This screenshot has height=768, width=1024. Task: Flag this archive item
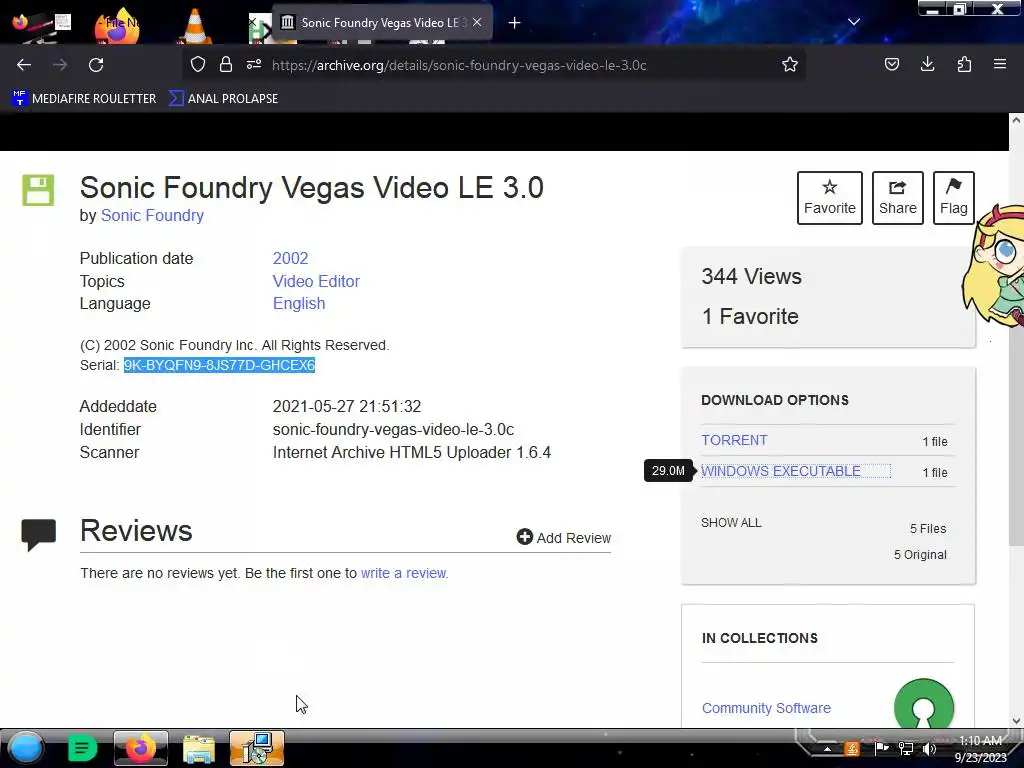click(x=953, y=198)
